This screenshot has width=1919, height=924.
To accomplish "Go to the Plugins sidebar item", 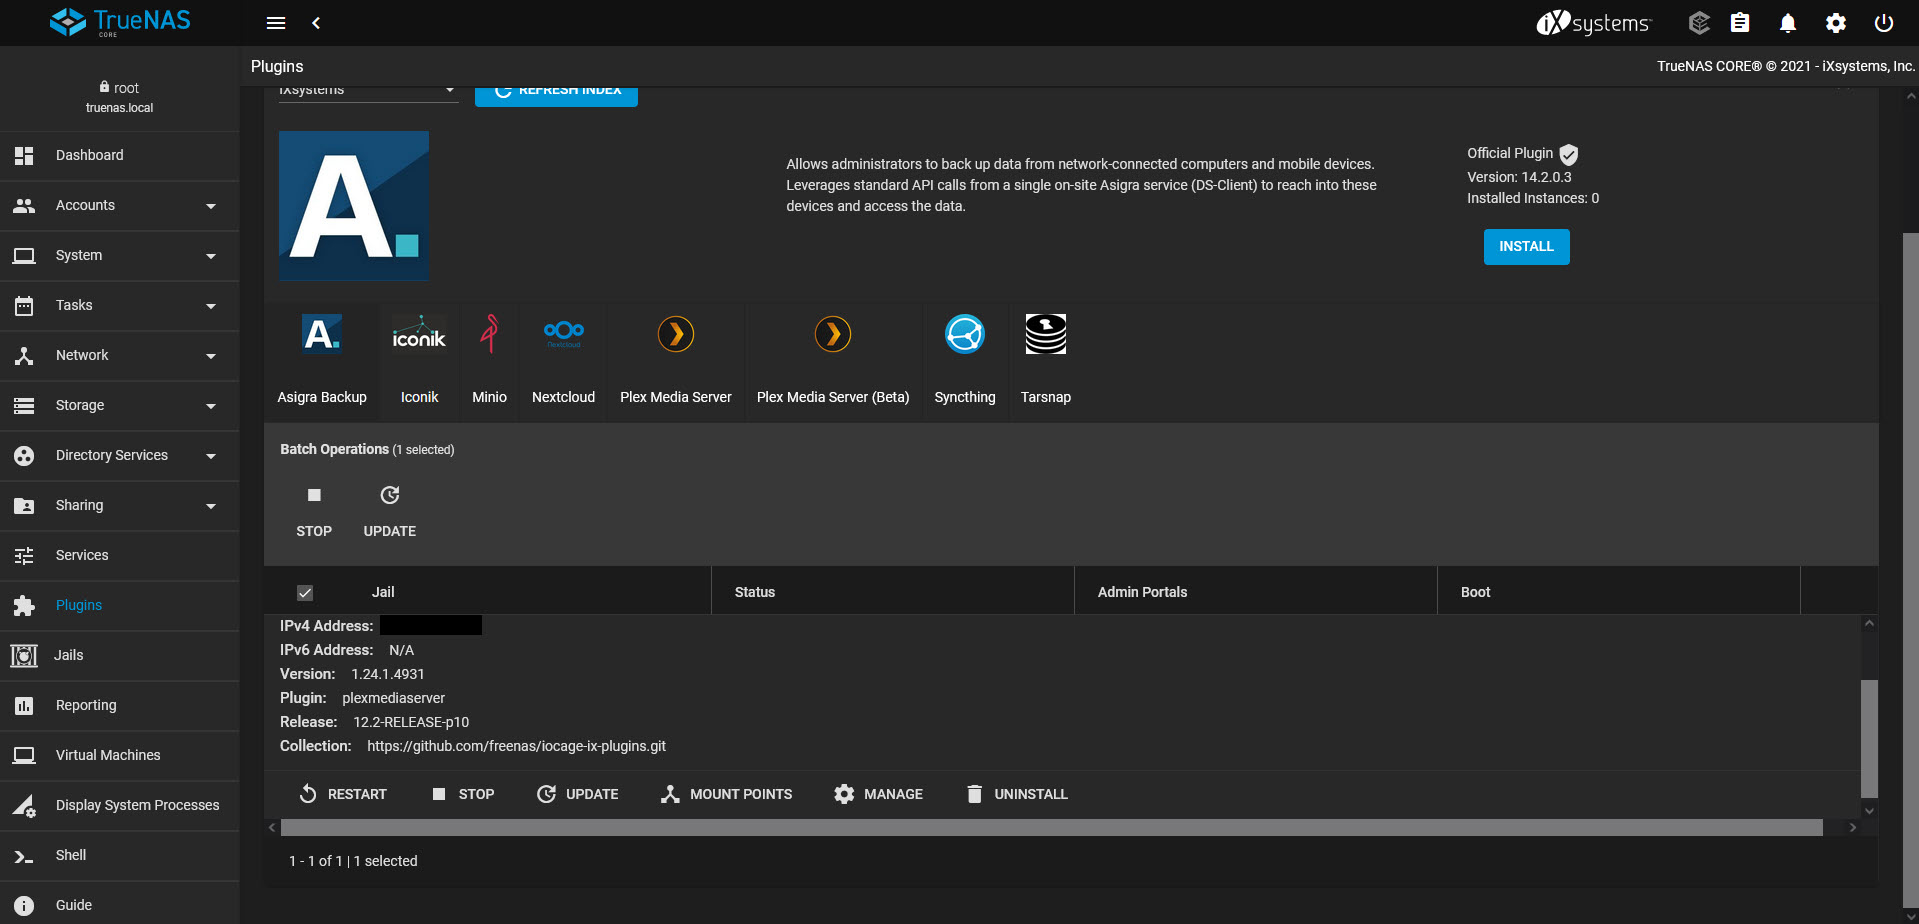I will click(120, 606).
